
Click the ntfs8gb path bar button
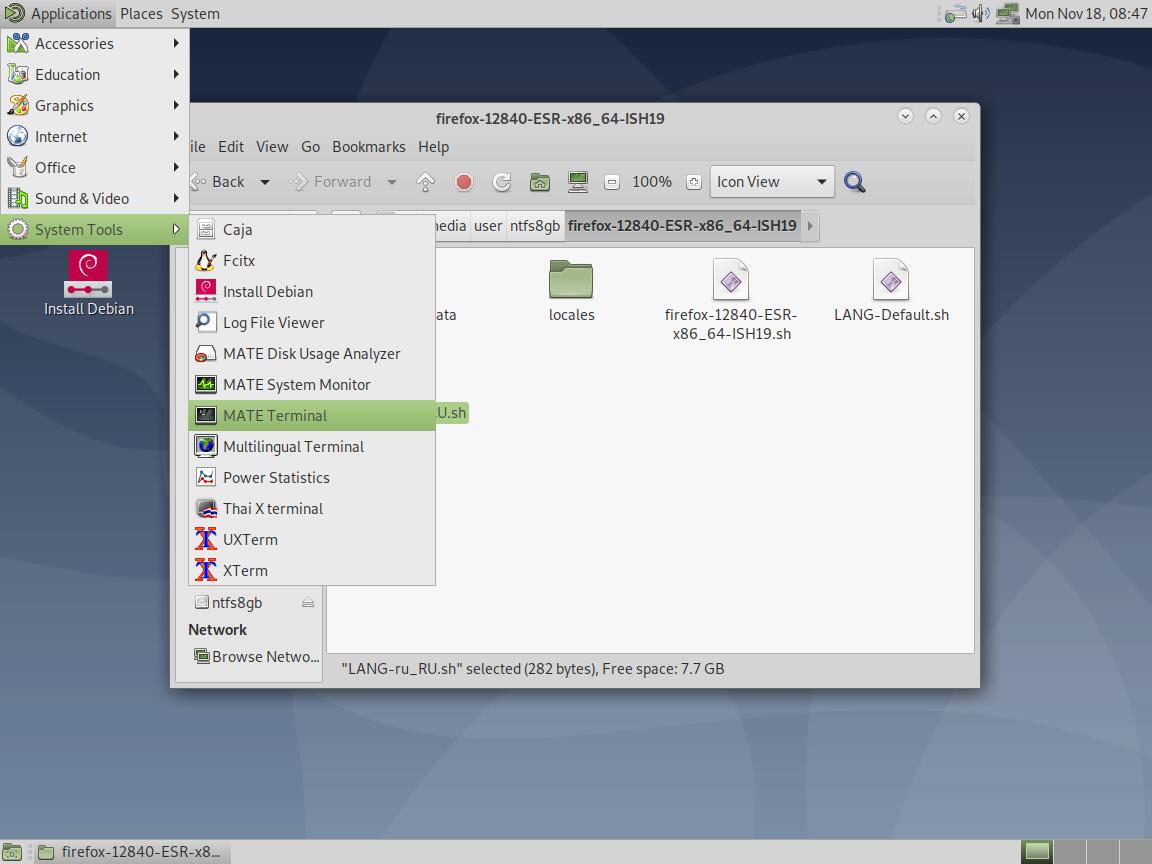coord(535,226)
